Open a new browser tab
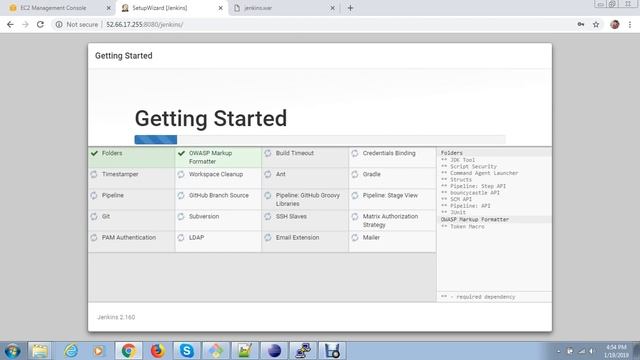This screenshot has height=360, width=640. pyautogui.click(x=350, y=8)
